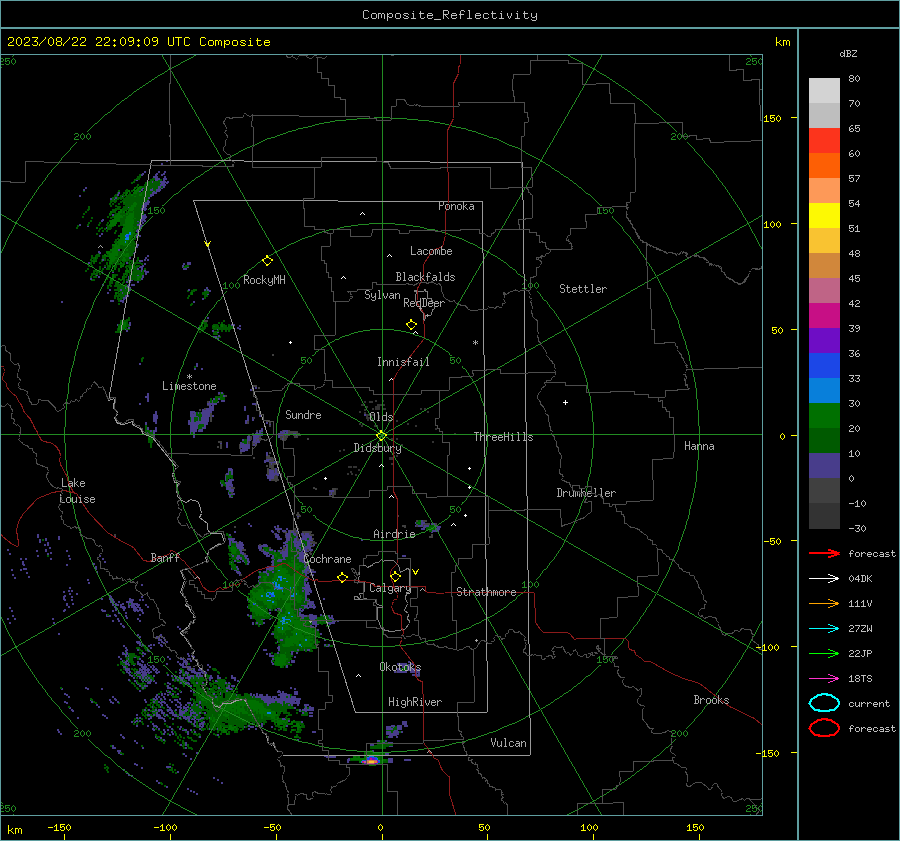Click the red 'forecast' ellipse icon
Image resolution: width=900 pixels, height=841 pixels.
pyautogui.click(x=824, y=728)
